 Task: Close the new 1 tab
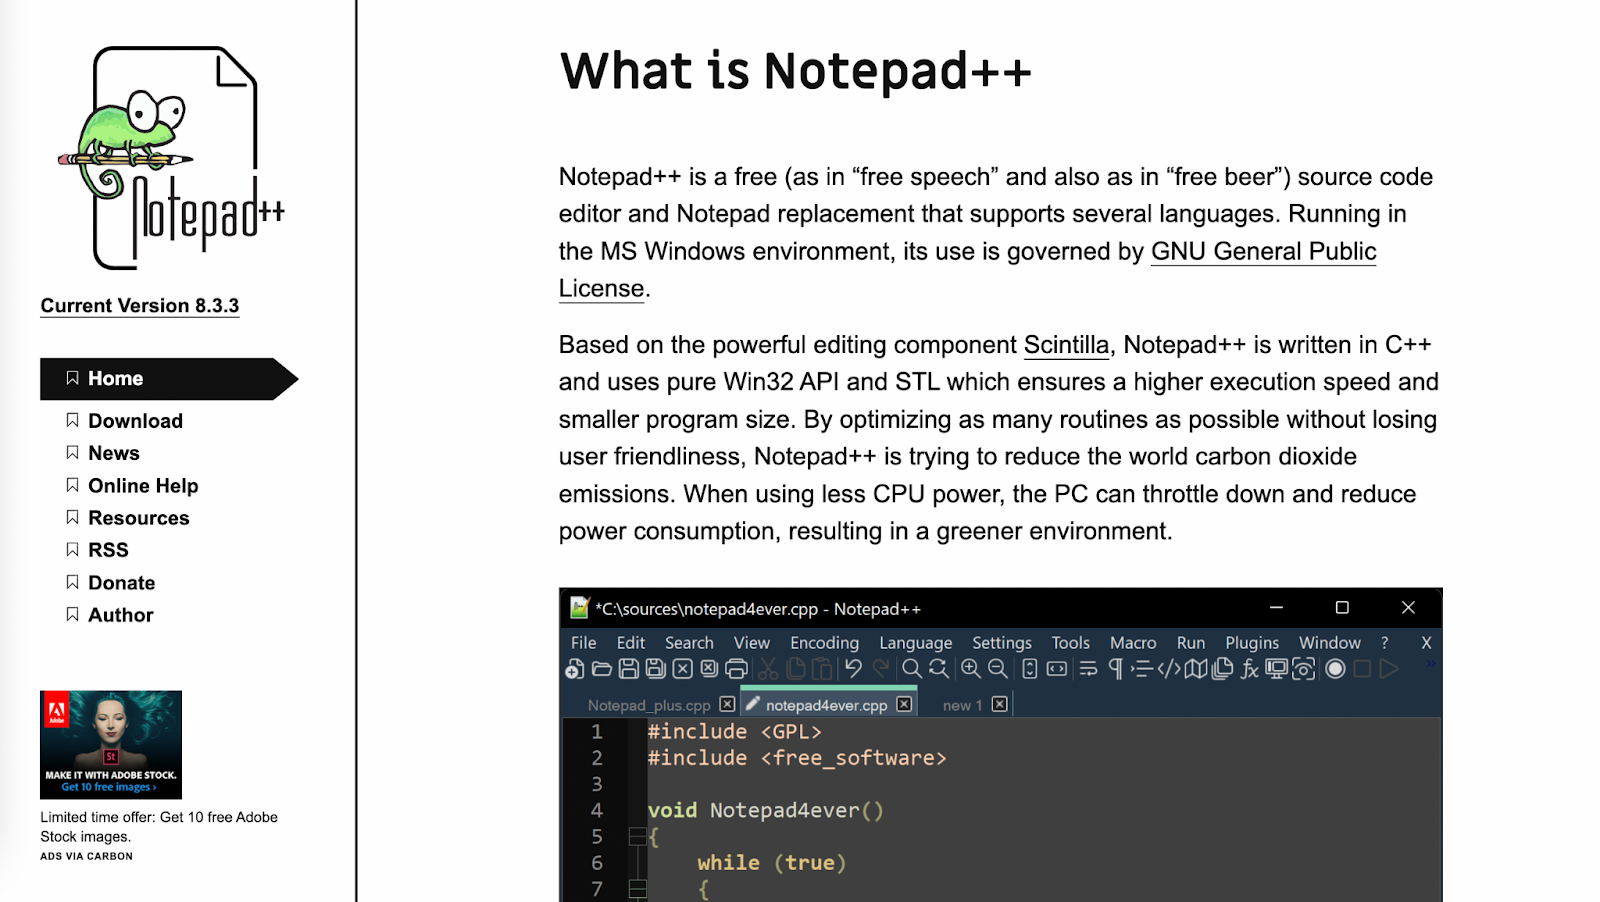(x=999, y=704)
